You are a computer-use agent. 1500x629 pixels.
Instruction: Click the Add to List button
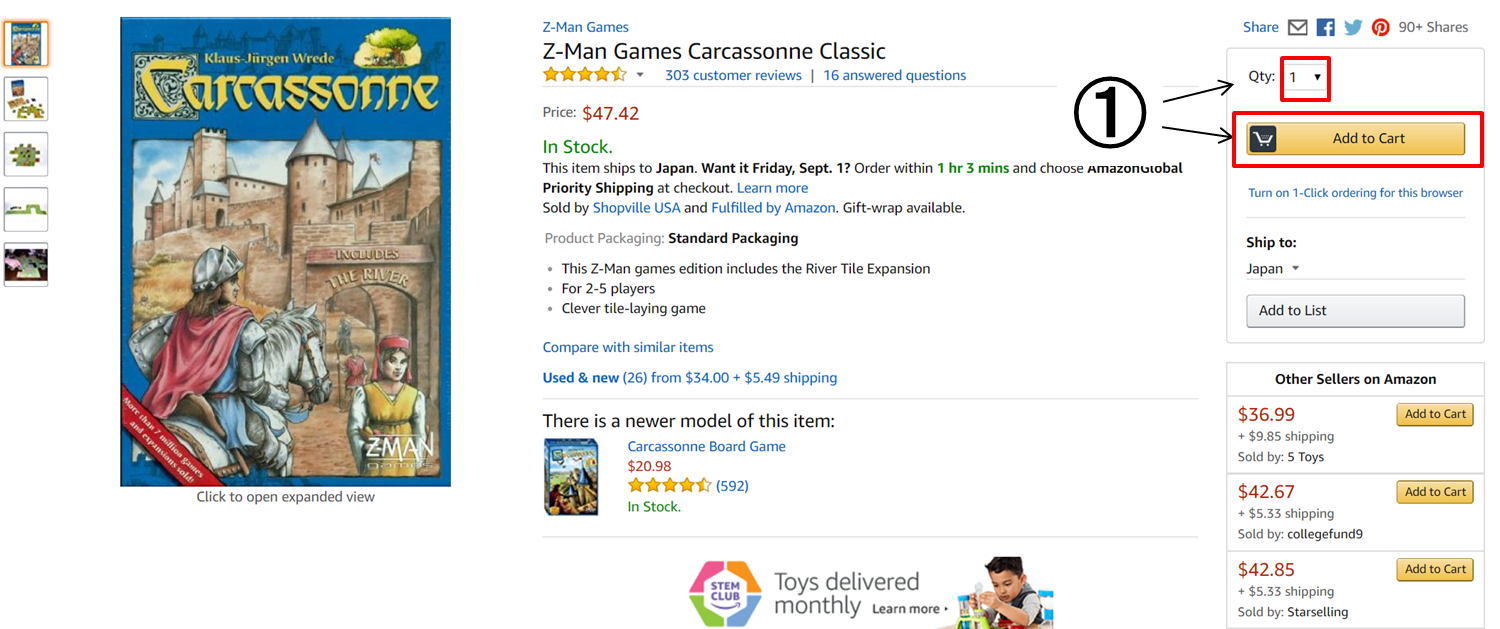(x=1356, y=311)
